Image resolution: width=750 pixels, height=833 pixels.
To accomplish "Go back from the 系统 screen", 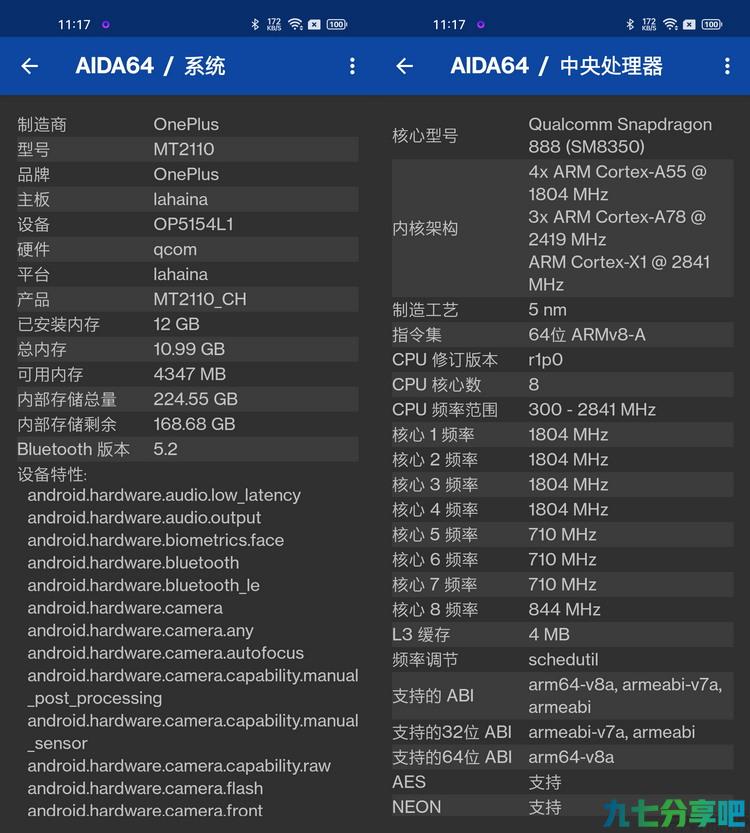I will click(x=30, y=66).
